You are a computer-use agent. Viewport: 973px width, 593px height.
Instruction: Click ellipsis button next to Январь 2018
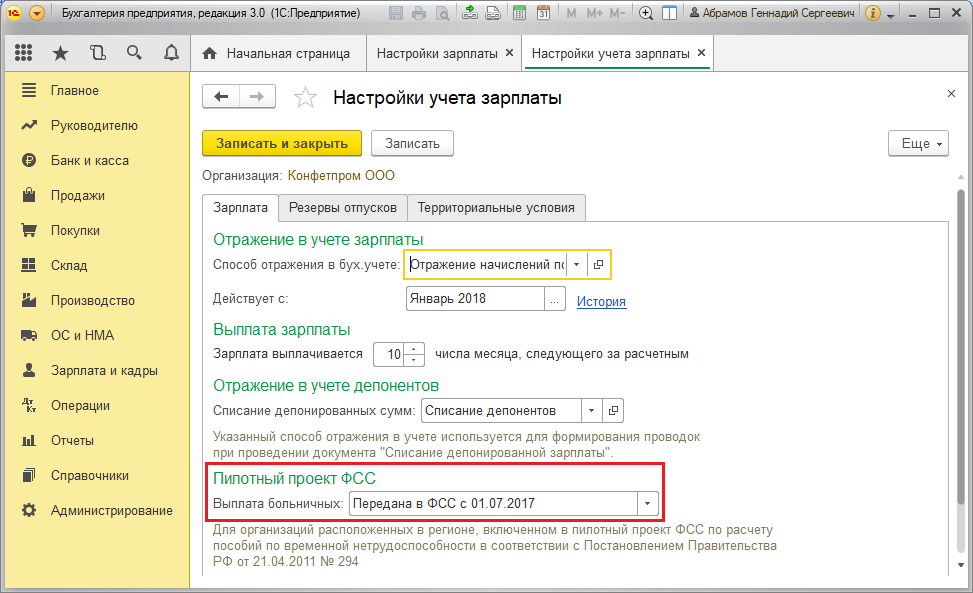pos(555,298)
